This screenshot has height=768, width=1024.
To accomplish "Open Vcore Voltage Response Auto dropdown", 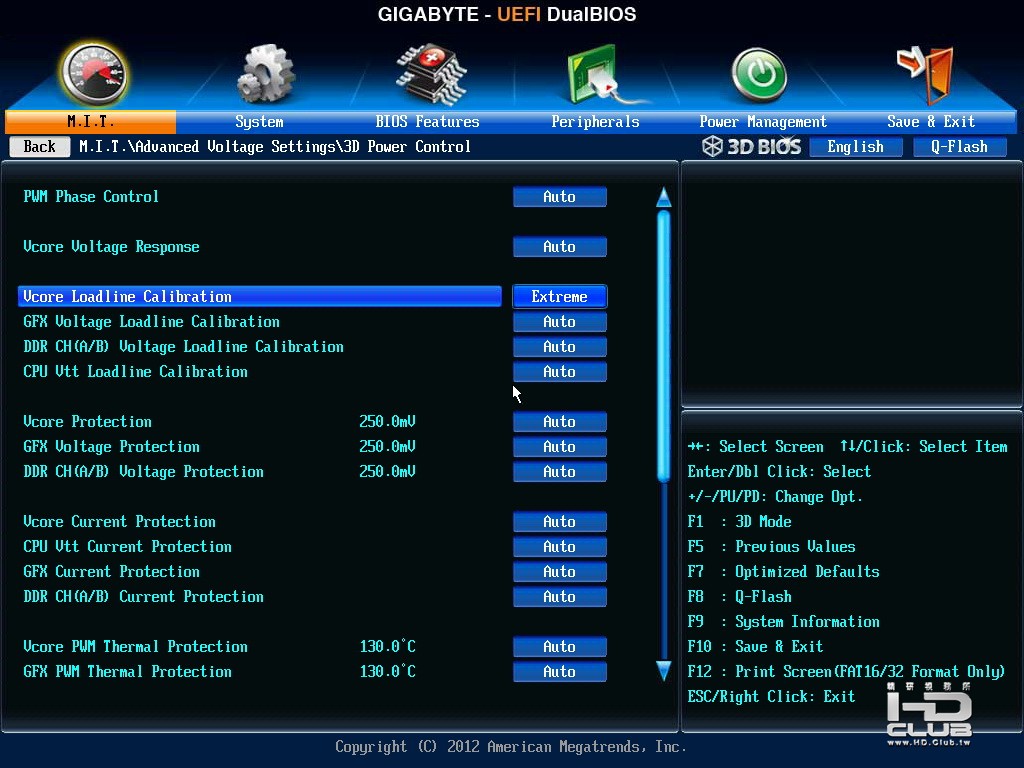I will click(560, 247).
